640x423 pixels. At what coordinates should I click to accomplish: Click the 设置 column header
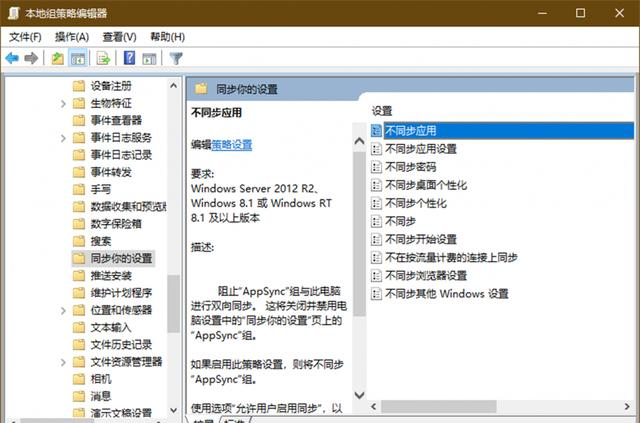point(382,111)
